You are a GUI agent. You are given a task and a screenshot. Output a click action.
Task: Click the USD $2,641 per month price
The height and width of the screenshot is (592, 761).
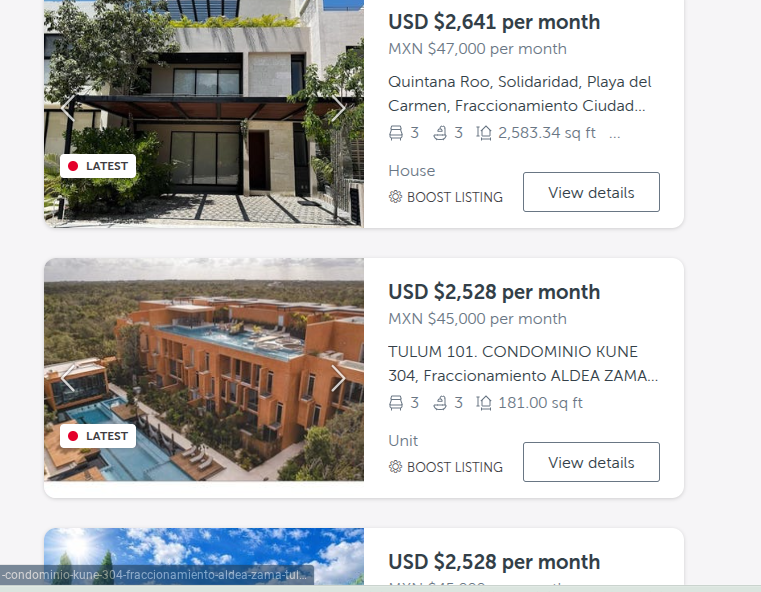[494, 22]
